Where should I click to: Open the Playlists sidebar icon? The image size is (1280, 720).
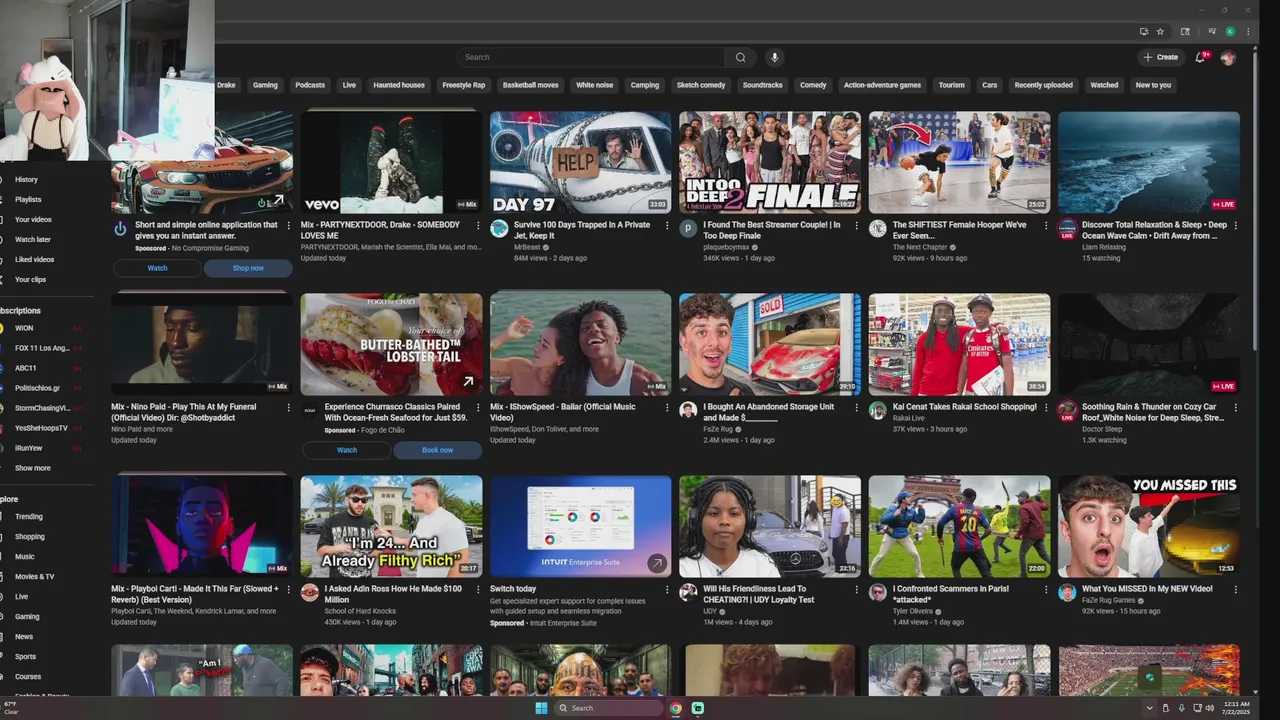[x=2, y=199]
